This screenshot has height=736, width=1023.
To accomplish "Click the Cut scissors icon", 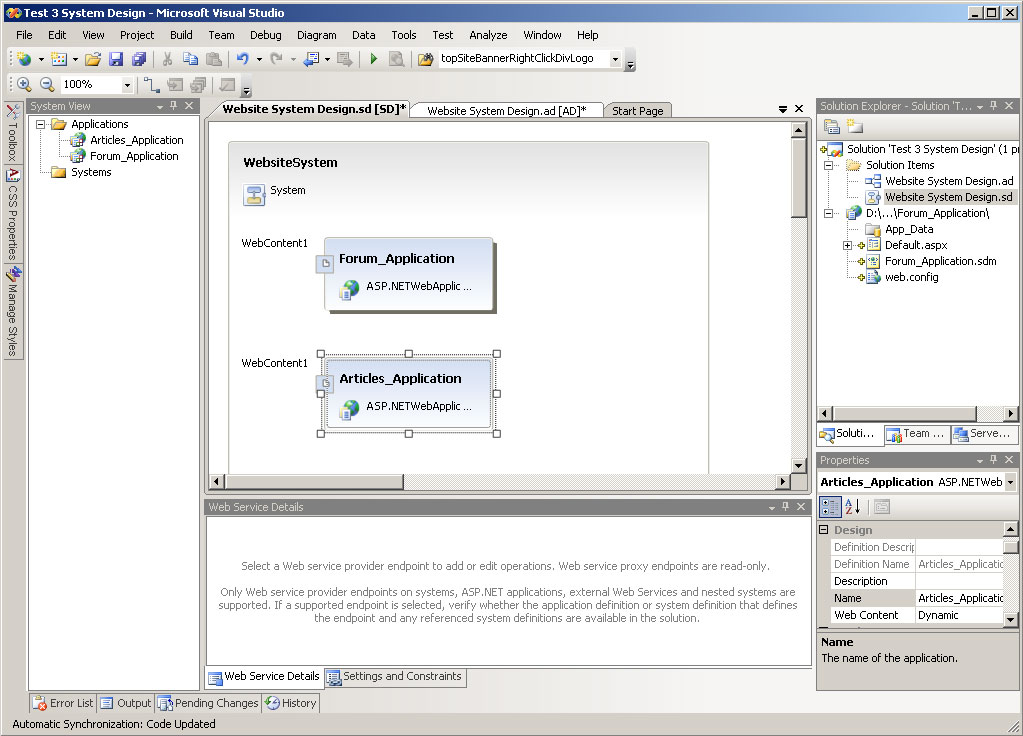I will click(x=168, y=59).
